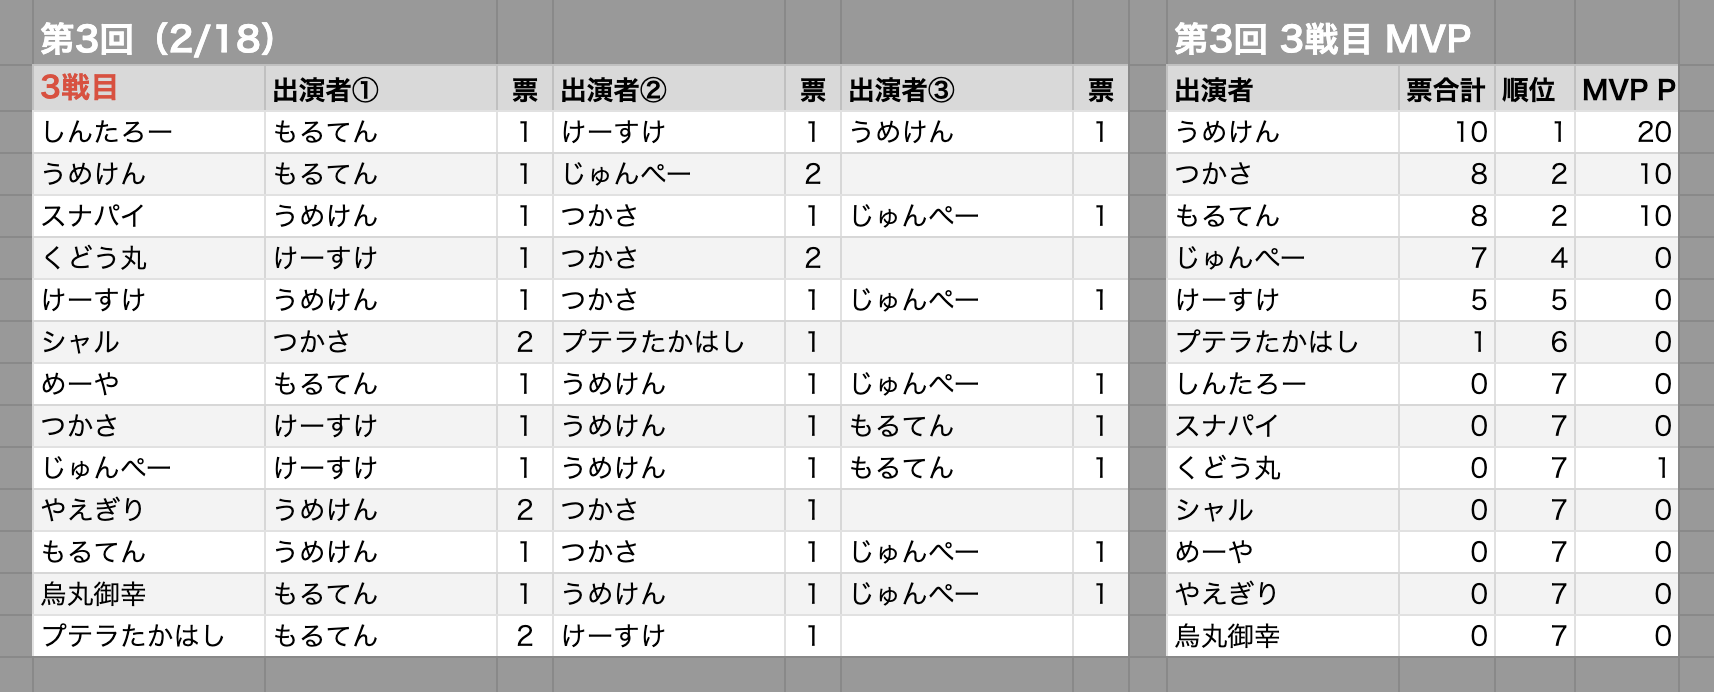Screen dimensions: 1714x692
Task: Click the 票合計 column header
Action: coord(1446,89)
